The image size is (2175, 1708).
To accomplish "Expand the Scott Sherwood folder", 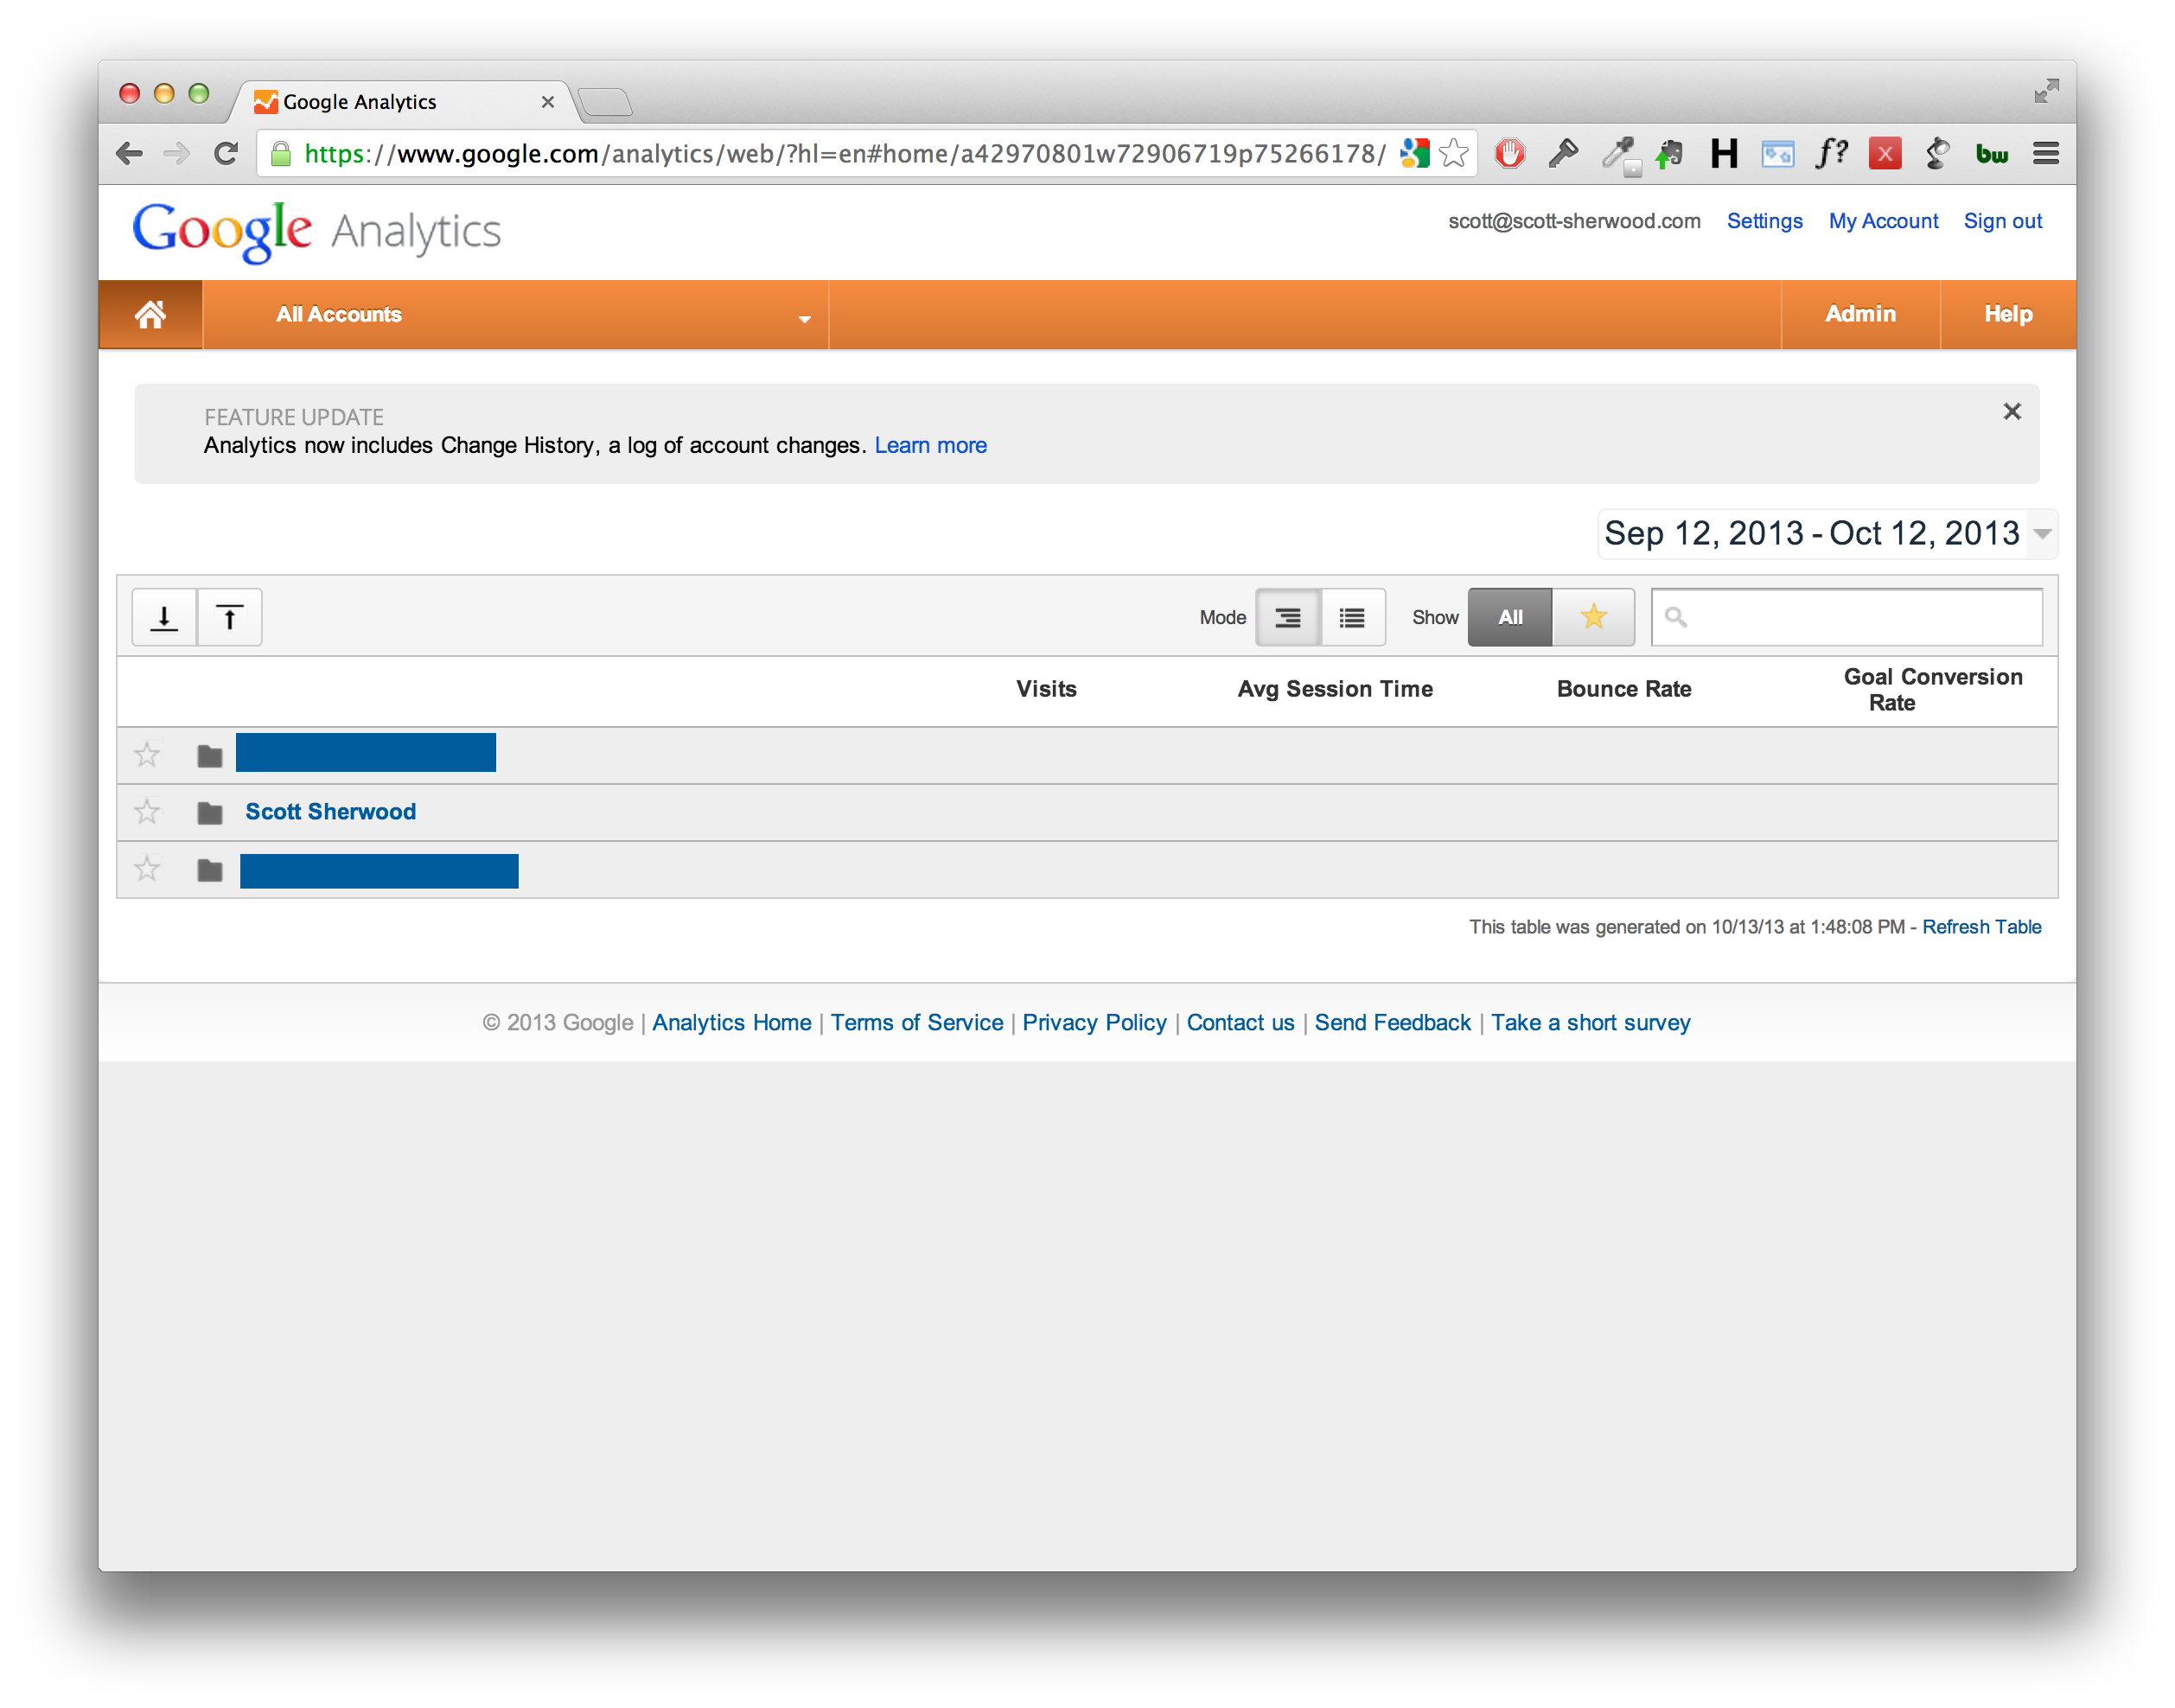I will click(209, 812).
